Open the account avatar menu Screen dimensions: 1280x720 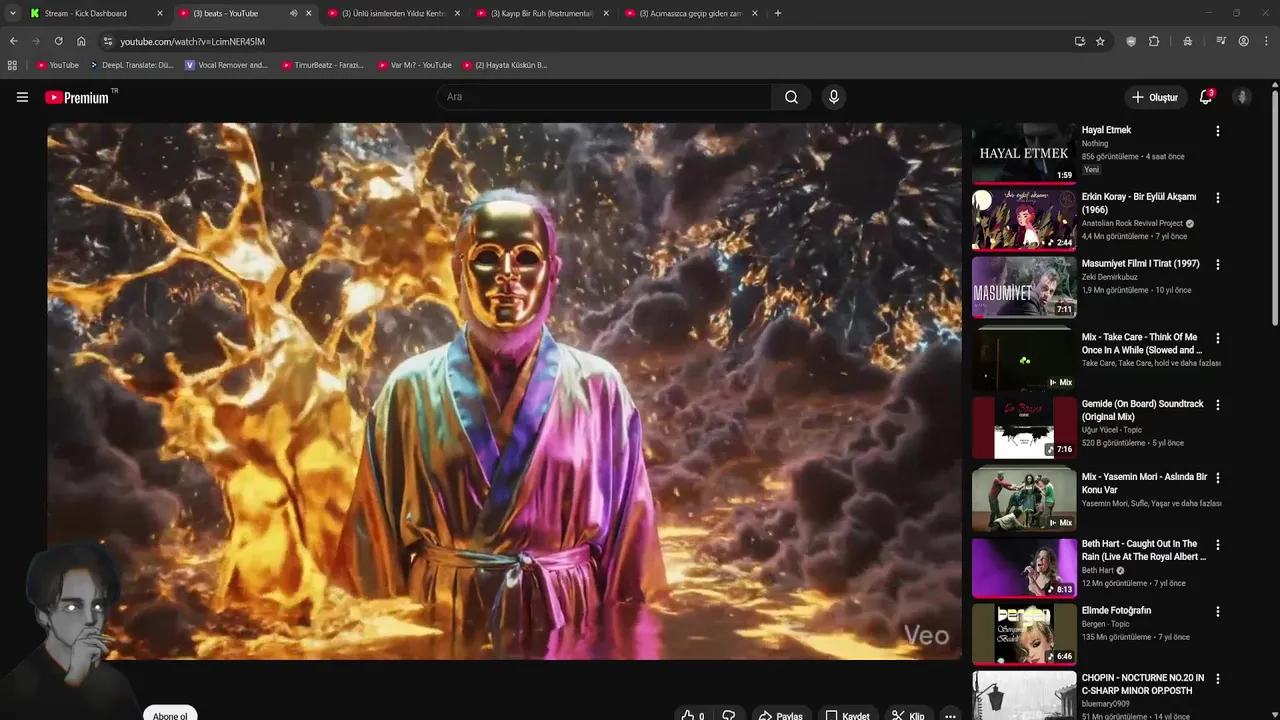point(1242,97)
